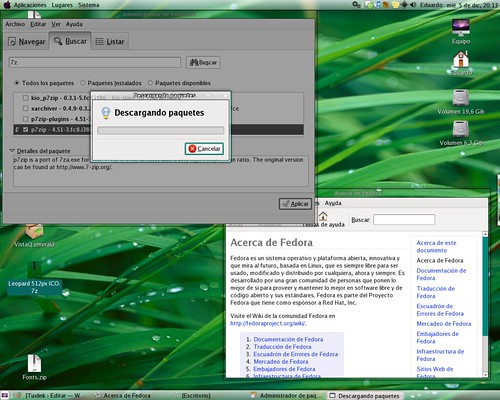Viewport: 500px width, 400px height.
Task: Open numbered list link Documentación de Fedora
Action: pos(288,339)
